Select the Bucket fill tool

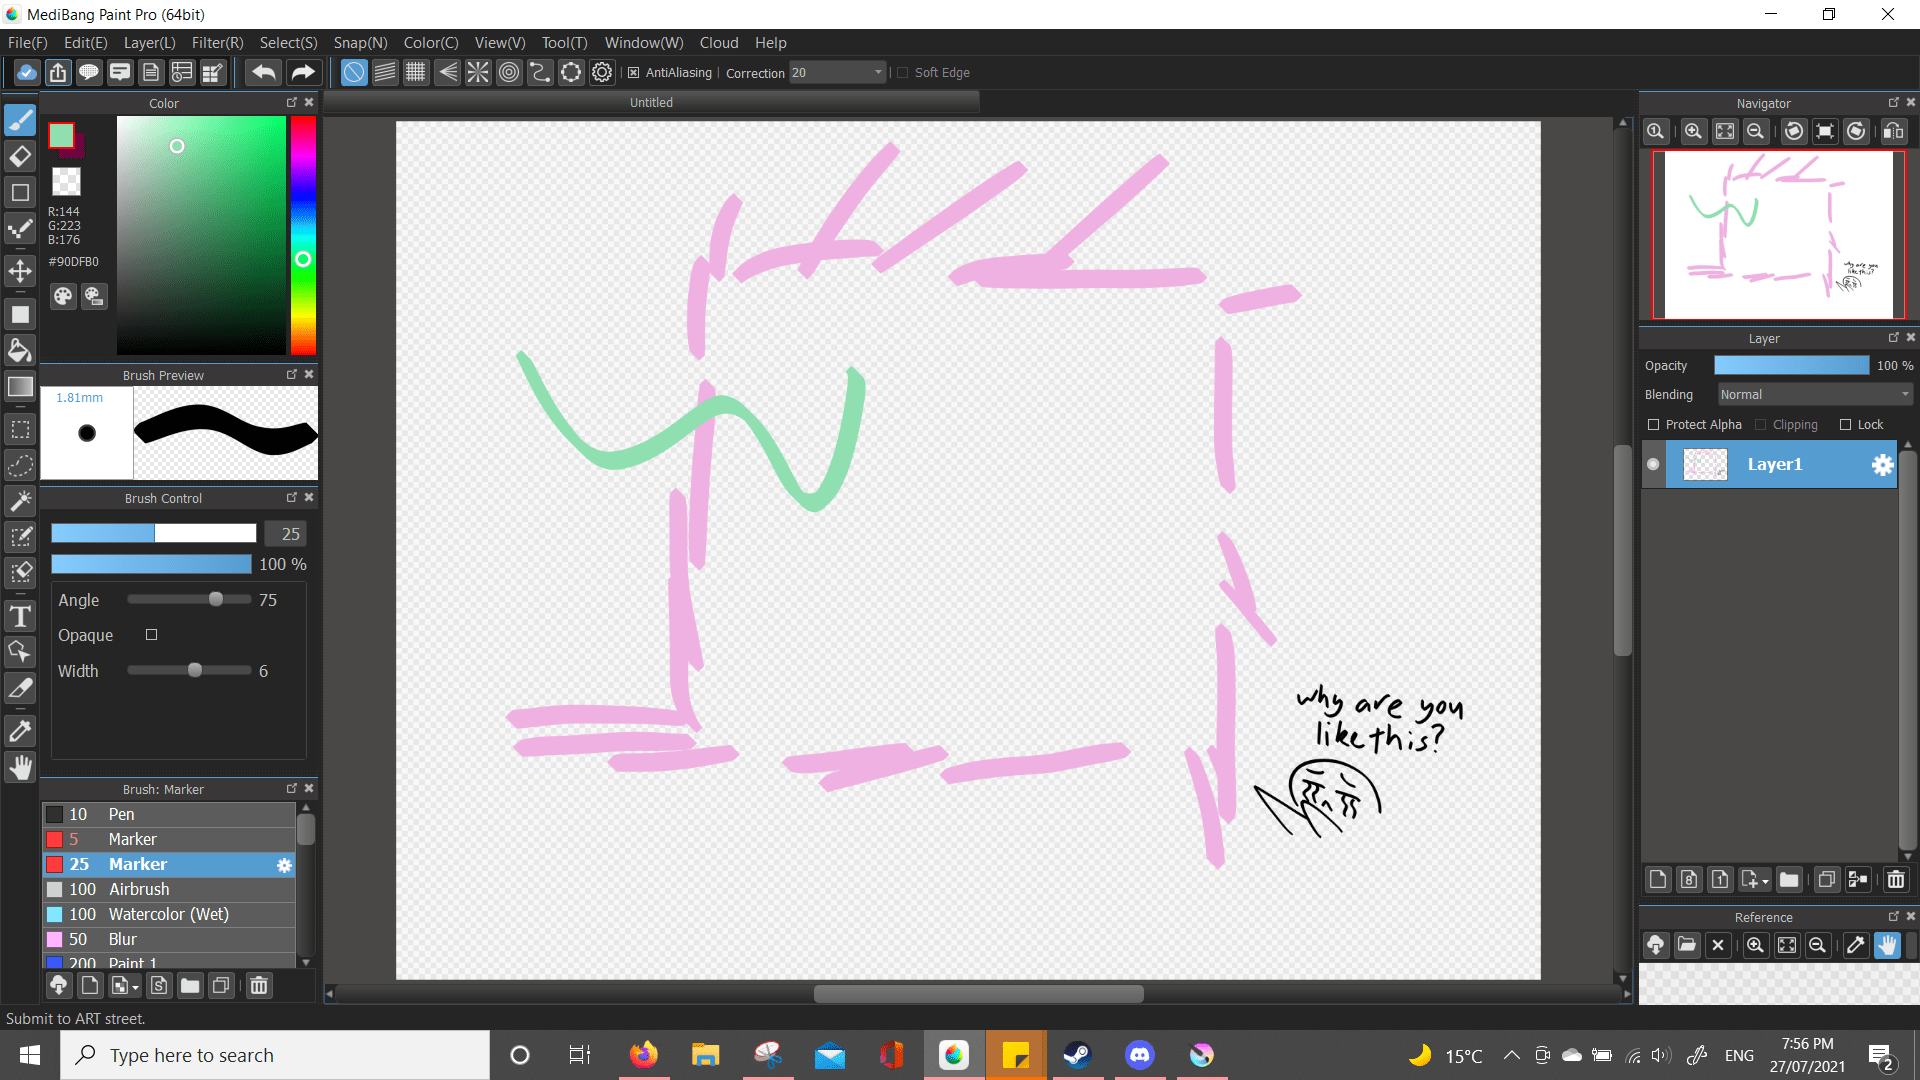coord(20,349)
